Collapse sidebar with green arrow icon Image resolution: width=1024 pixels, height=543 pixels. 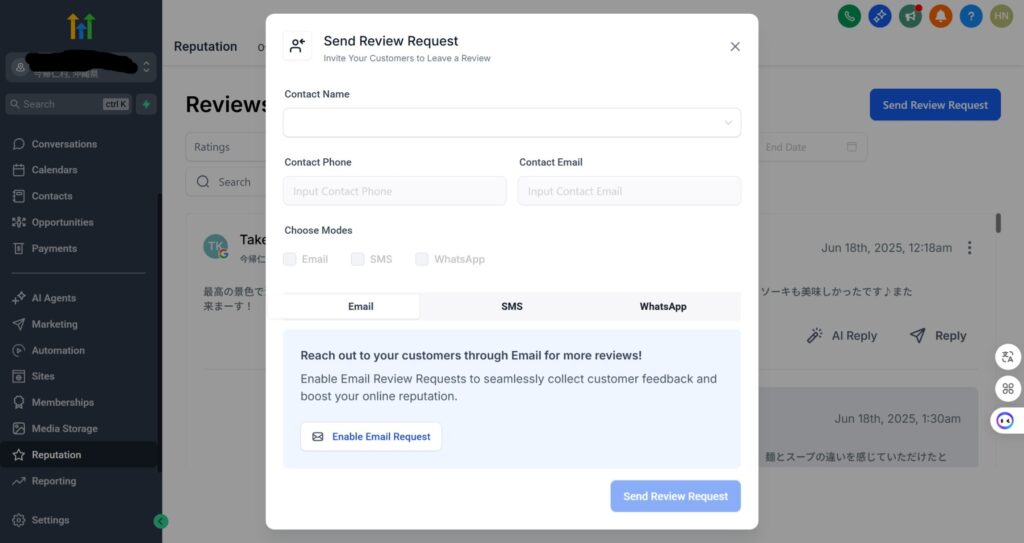[x=160, y=521]
